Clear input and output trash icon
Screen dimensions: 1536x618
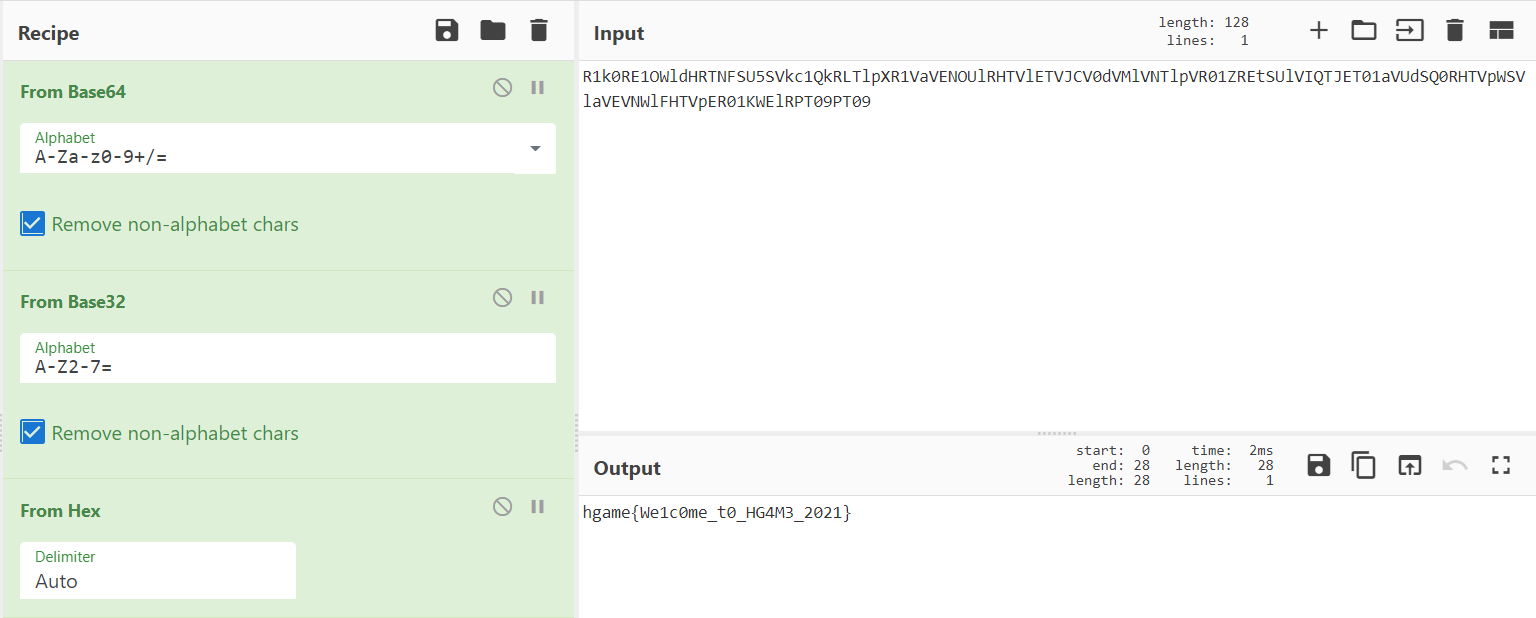point(1455,31)
